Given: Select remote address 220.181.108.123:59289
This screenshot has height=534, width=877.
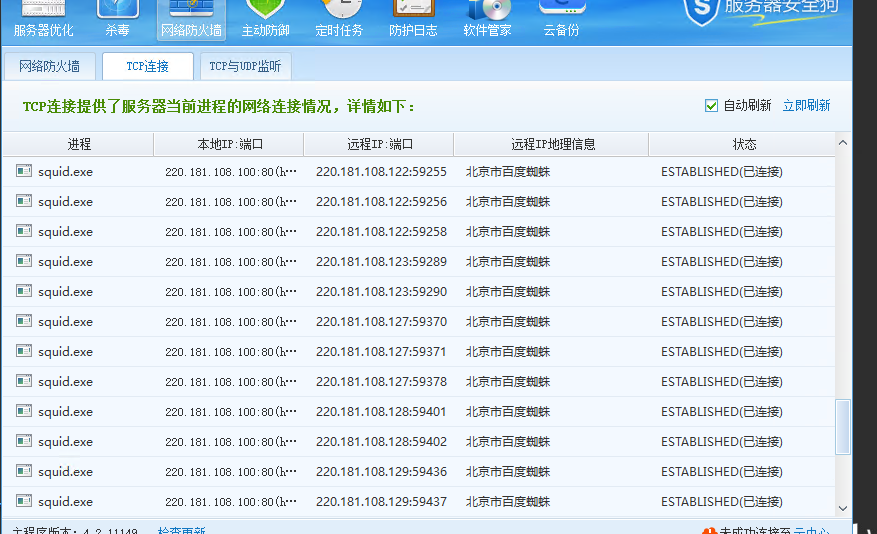Looking at the screenshot, I should tap(381, 262).
